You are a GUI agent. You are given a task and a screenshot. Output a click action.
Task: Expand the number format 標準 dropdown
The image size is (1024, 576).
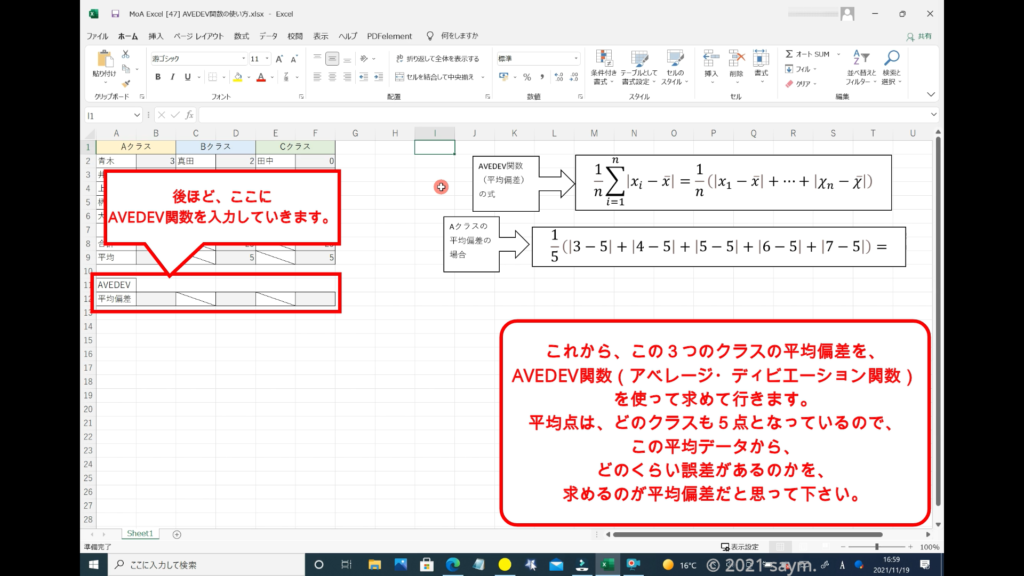point(573,59)
